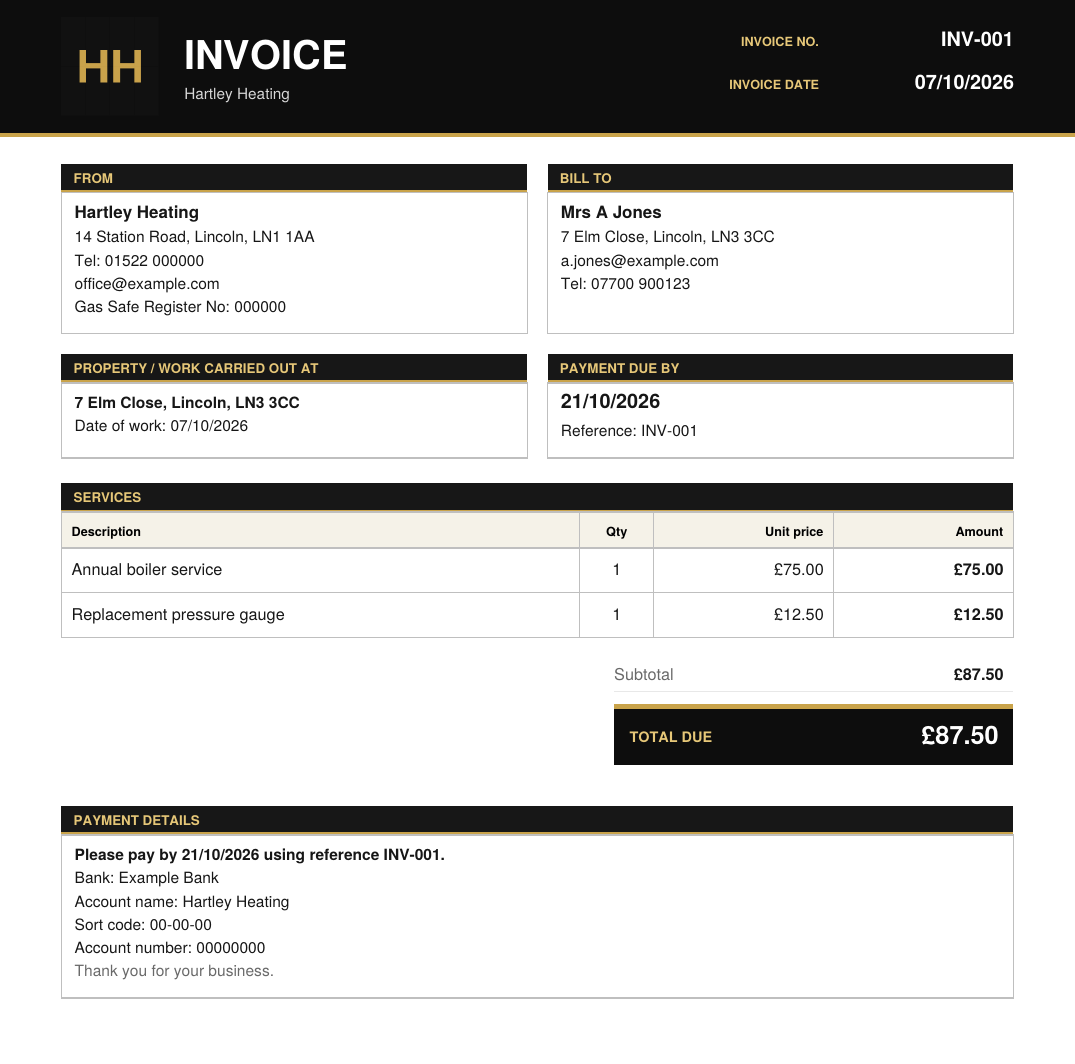1075x1064 pixels.
Task: Click unit price £75.00
Action: (799, 570)
